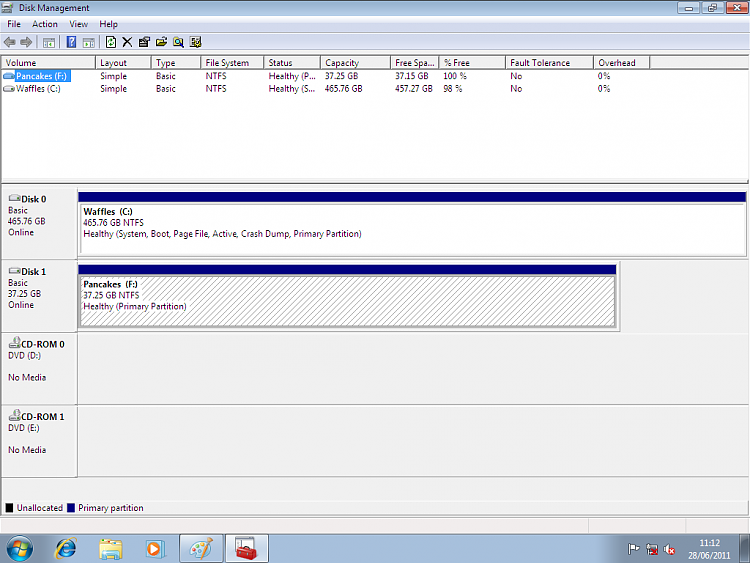Click the toolbox taskbar icon
750x563 pixels.
(x=246, y=549)
